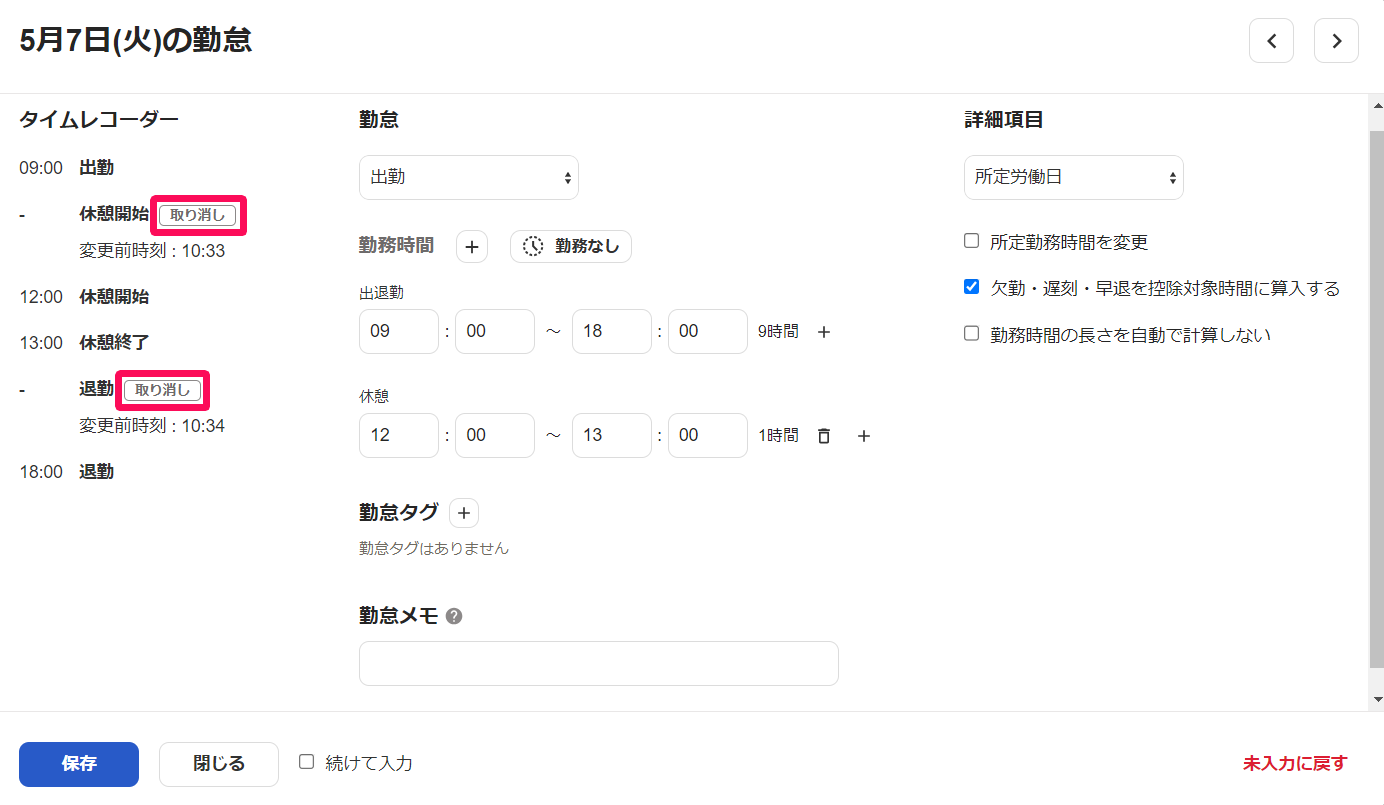Click the 勤怠タグはありません text
Image resolution: width=1384 pixels, height=805 pixels.
[x=434, y=549]
